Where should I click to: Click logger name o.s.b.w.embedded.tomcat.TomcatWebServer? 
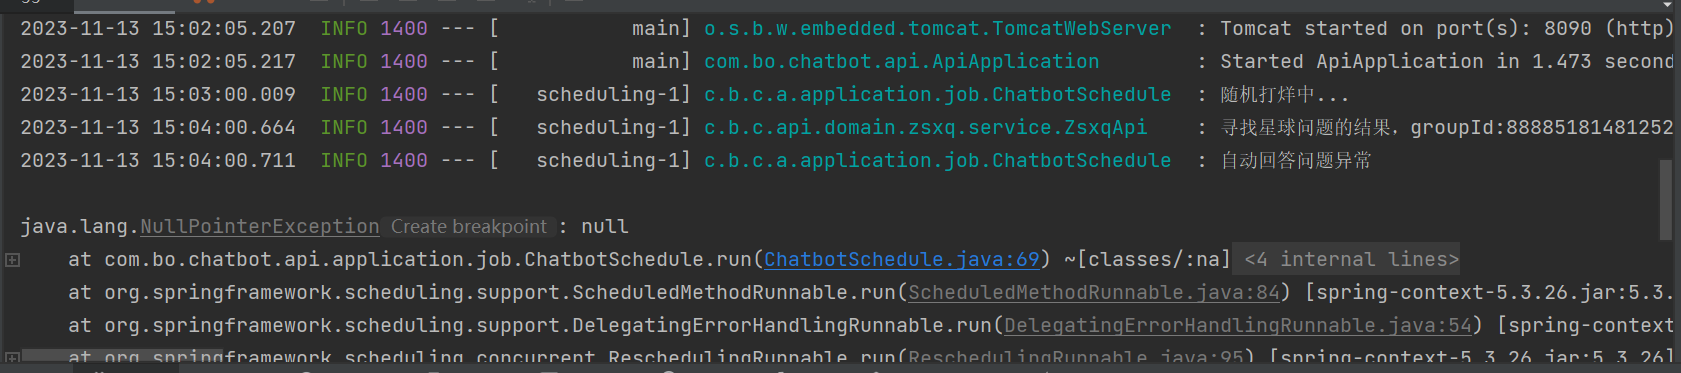point(937,28)
